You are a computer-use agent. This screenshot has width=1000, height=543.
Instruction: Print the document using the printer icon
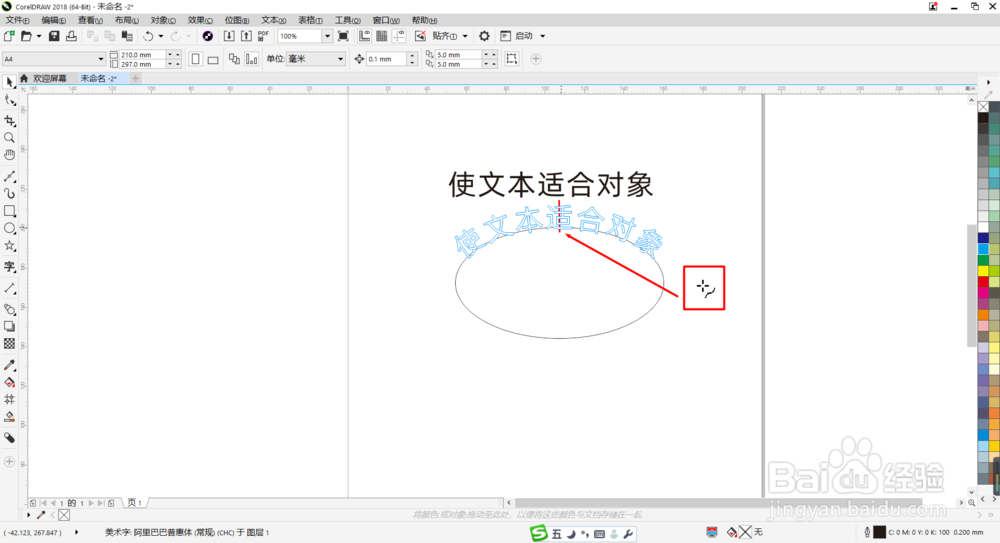tap(71, 36)
